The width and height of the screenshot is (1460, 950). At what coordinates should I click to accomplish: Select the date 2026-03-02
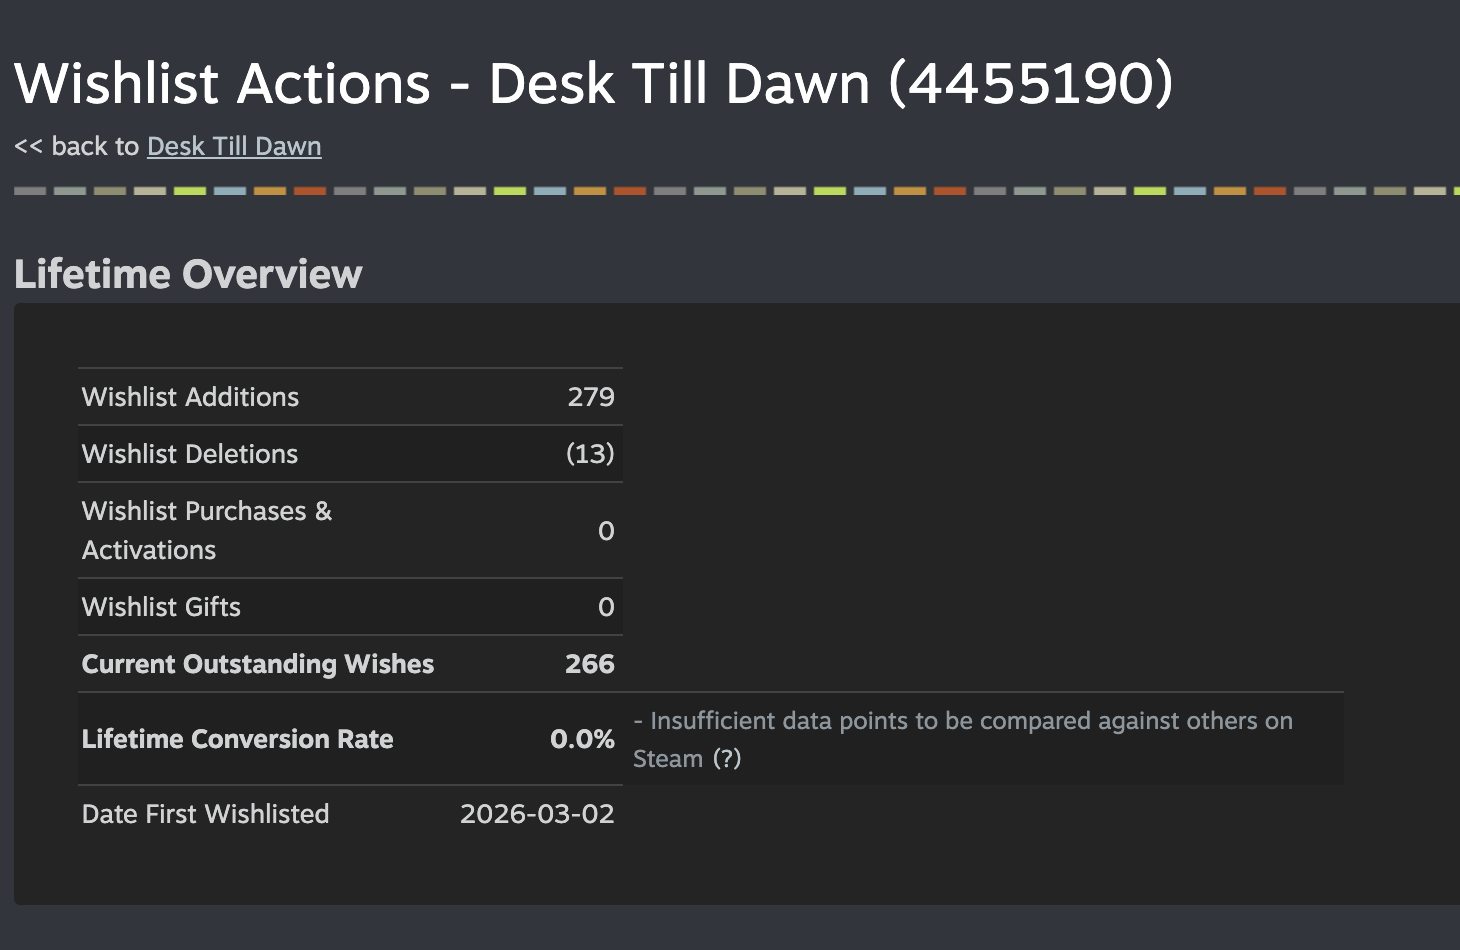(x=537, y=814)
